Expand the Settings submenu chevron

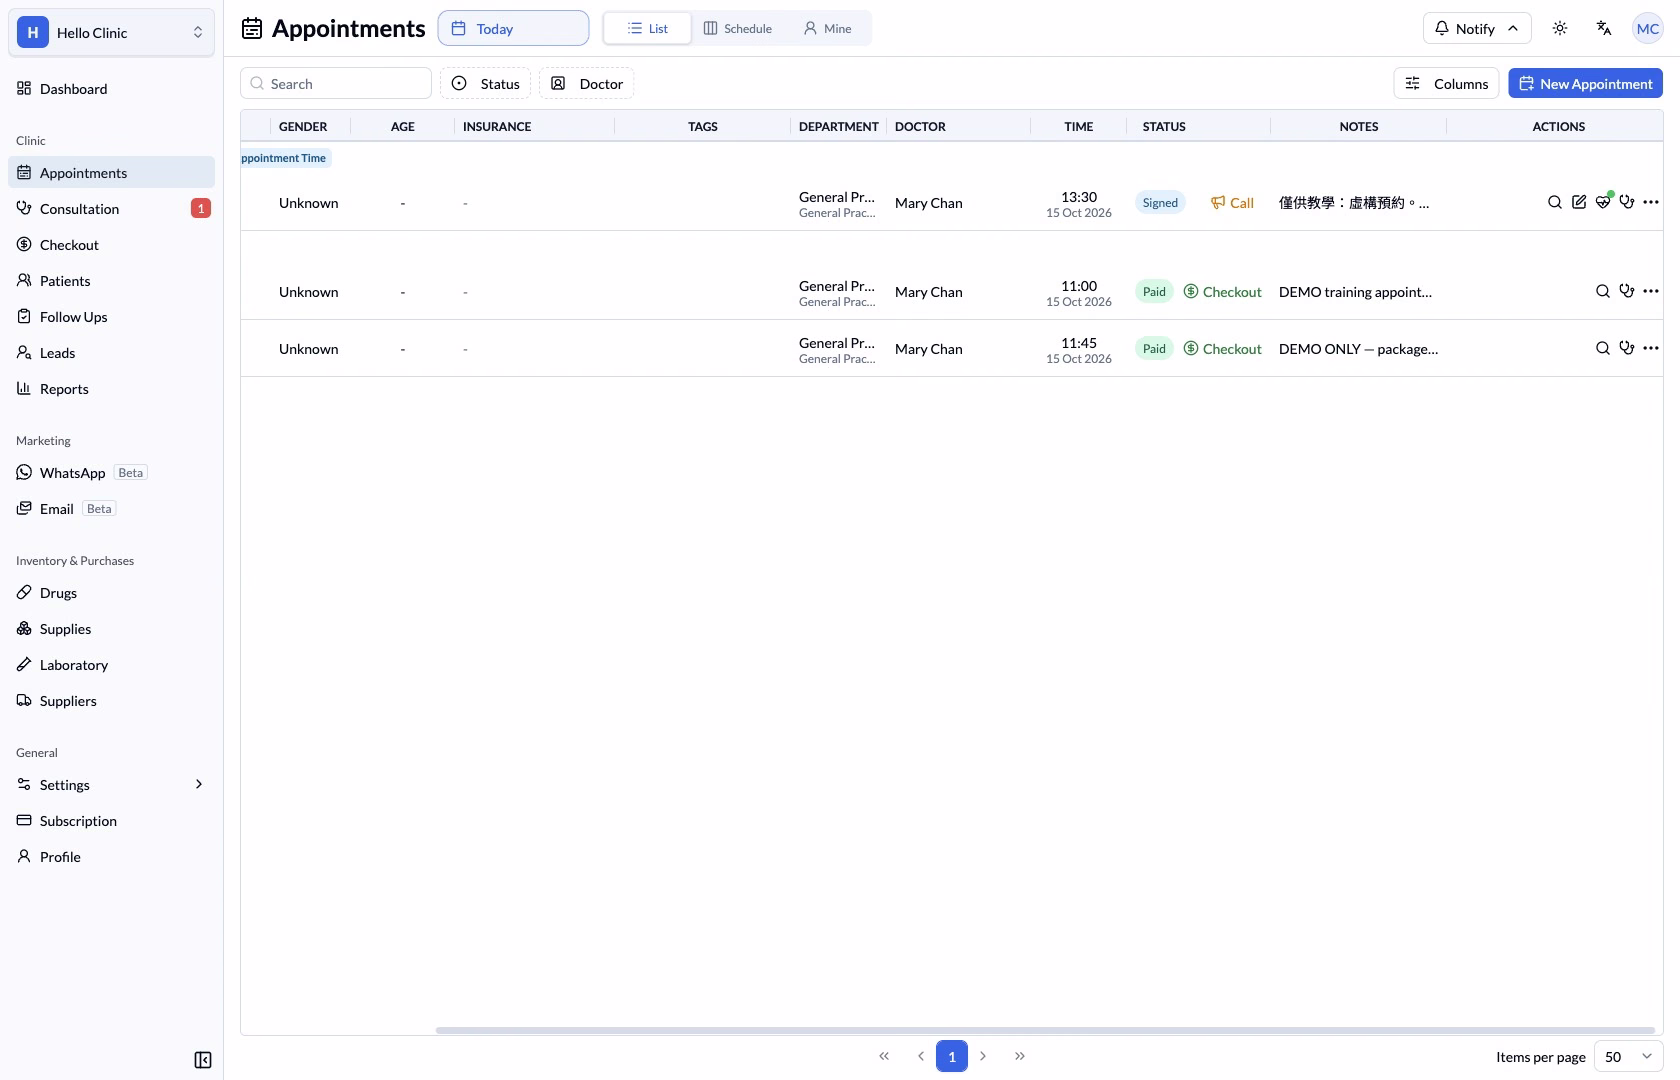coord(199,784)
